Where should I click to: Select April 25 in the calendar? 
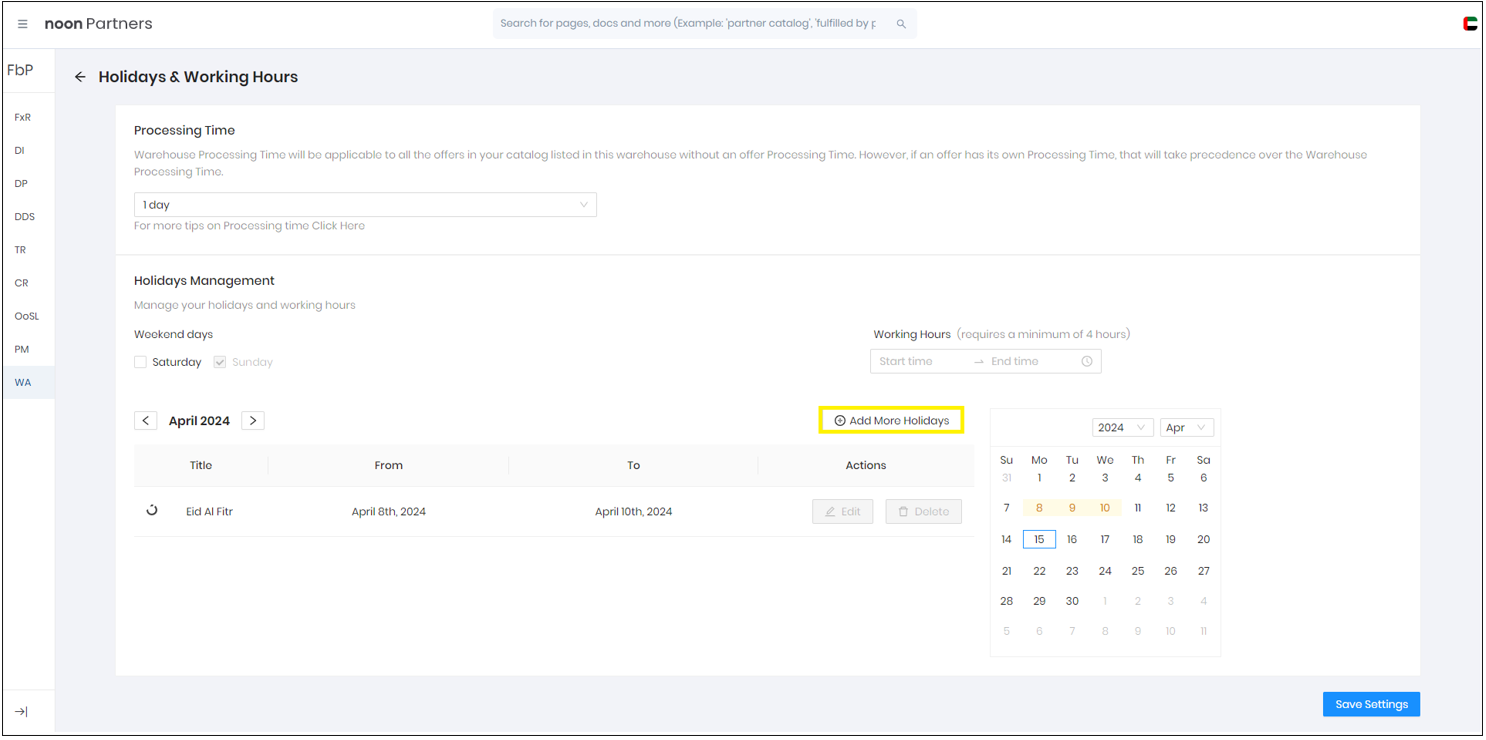pos(1138,571)
